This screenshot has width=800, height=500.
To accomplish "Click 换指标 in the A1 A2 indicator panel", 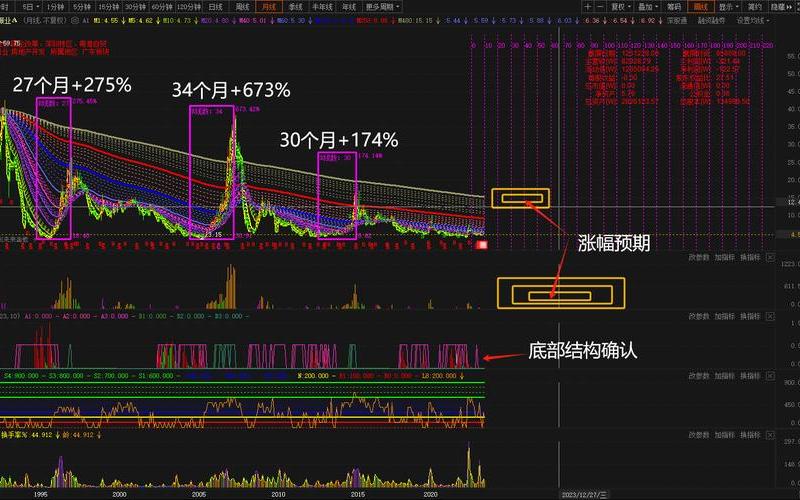I will tap(750, 316).
